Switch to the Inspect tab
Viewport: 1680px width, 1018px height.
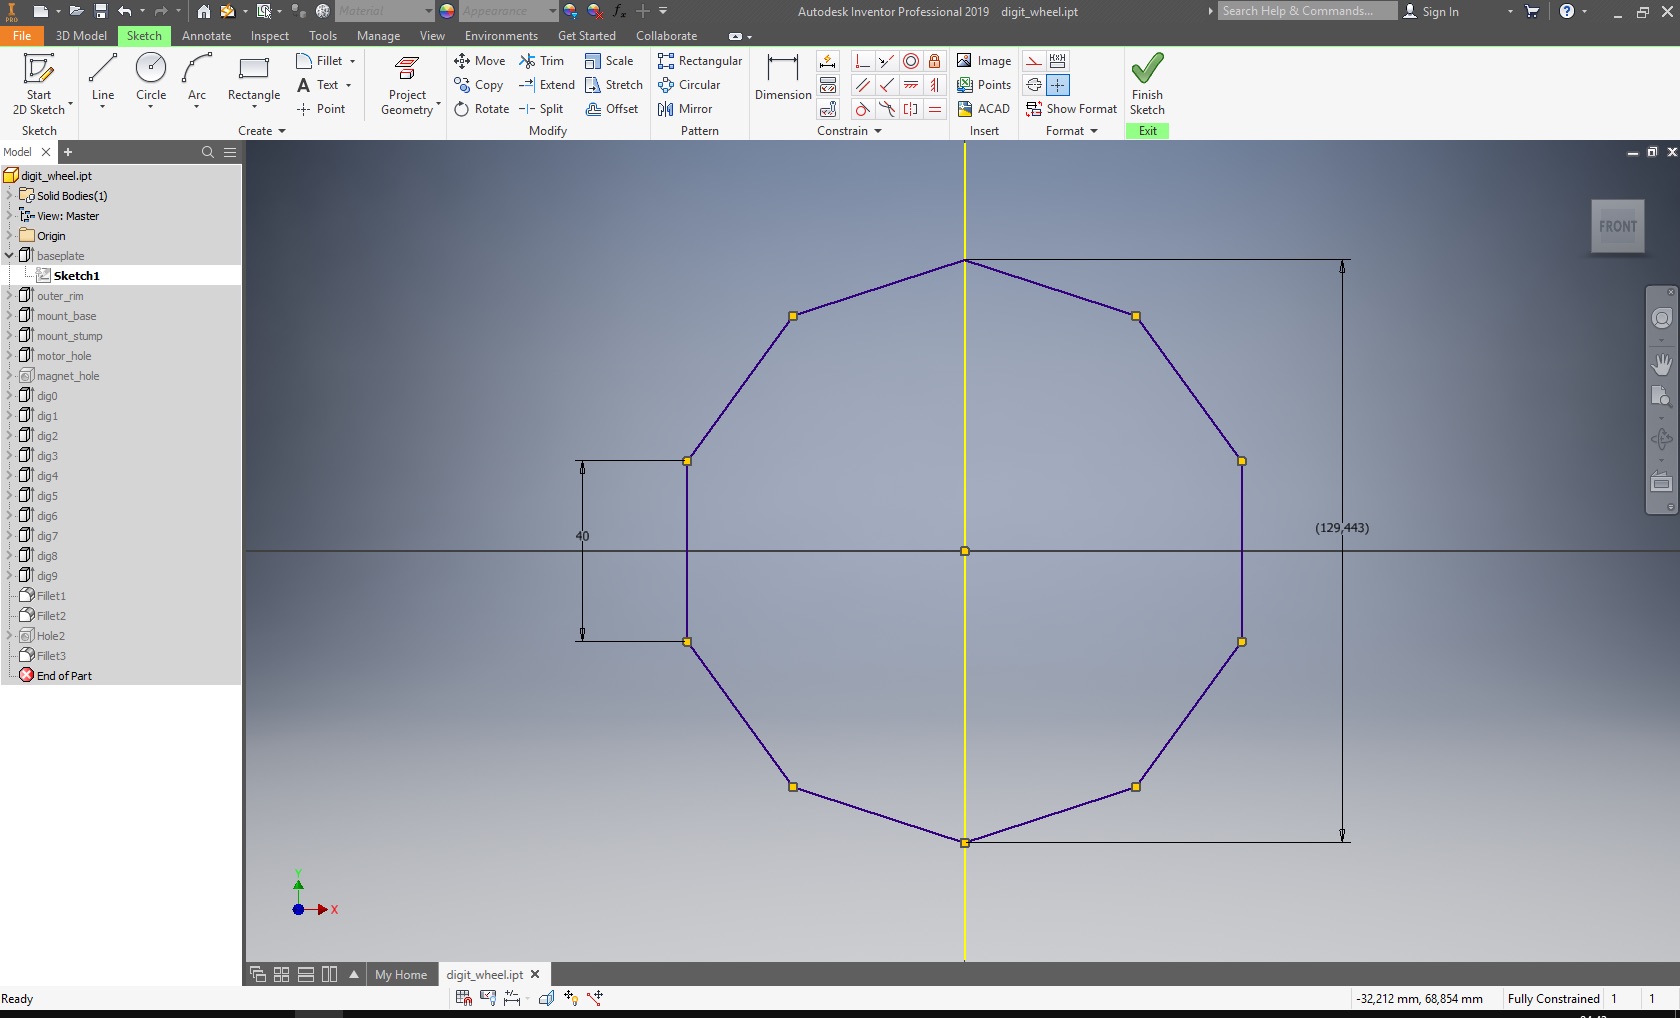coord(269,35)
